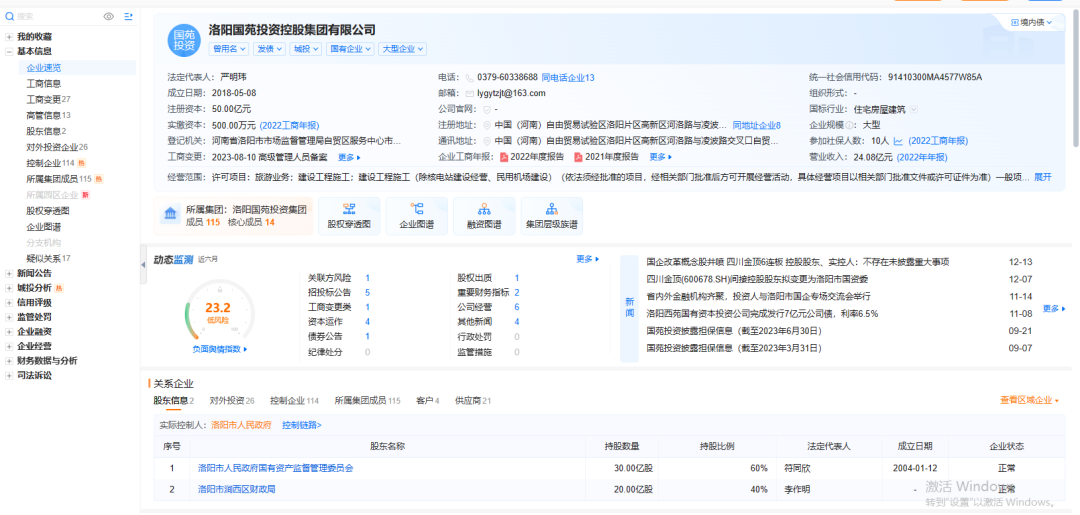Open news 四川金顶(600678.SH)间接控股股东拟变更
1080x515 pixels.
click(x=757, y=279)
